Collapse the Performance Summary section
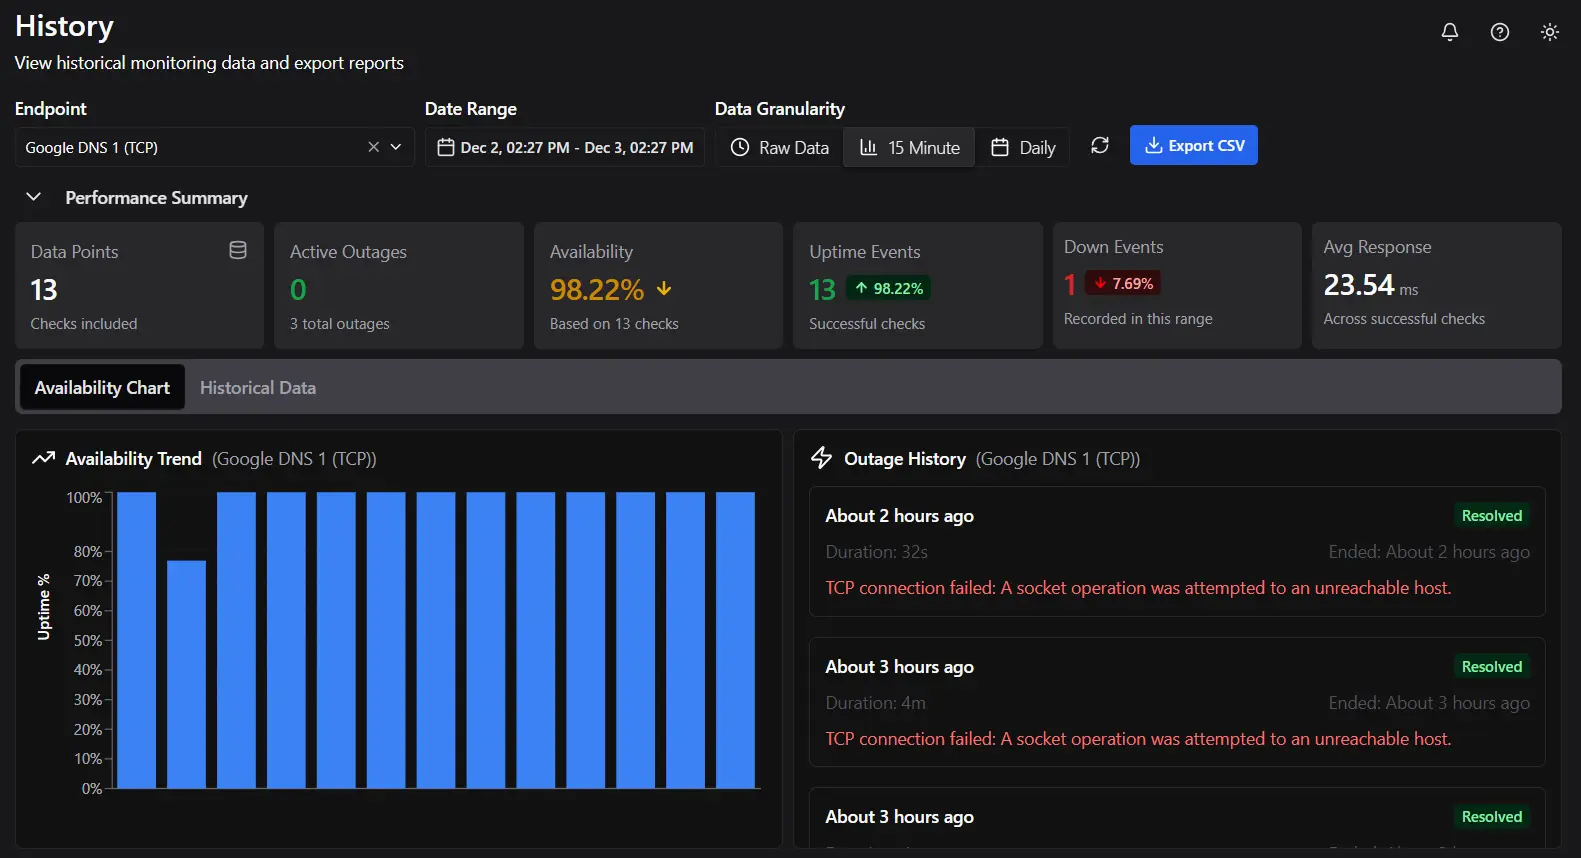The image size is (1581, 858). (34, 197)
